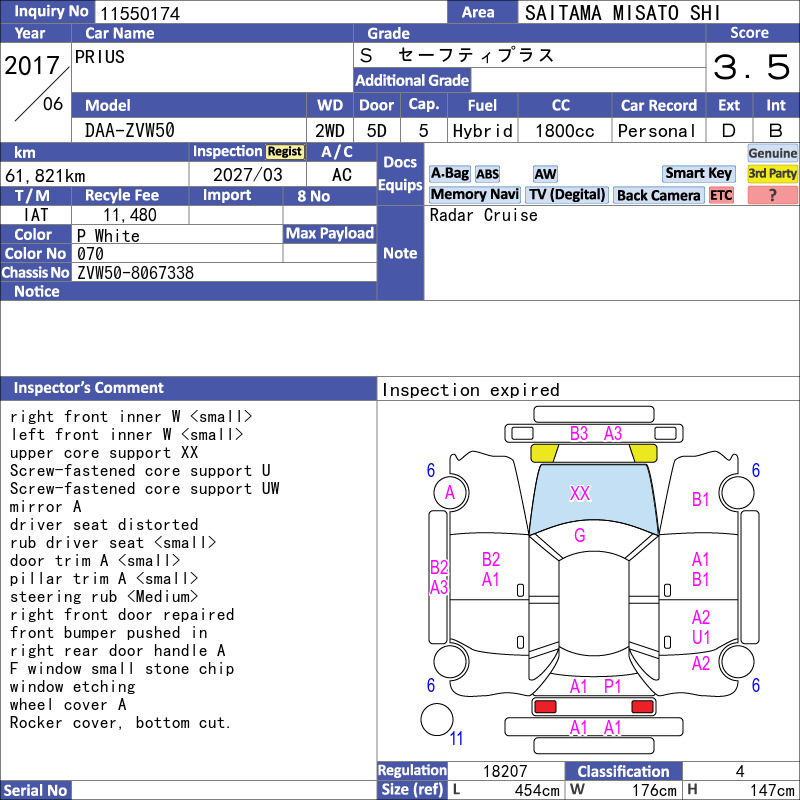The image size is (800, 800).
Task: Click the Genuine legend tag
Action: (x=772, y=153)
